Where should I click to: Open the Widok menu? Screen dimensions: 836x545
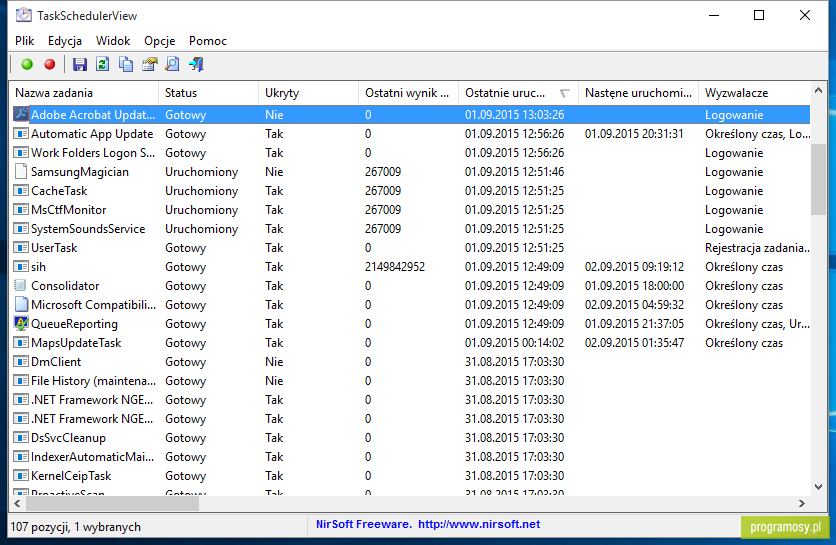(x=113, y=41)
